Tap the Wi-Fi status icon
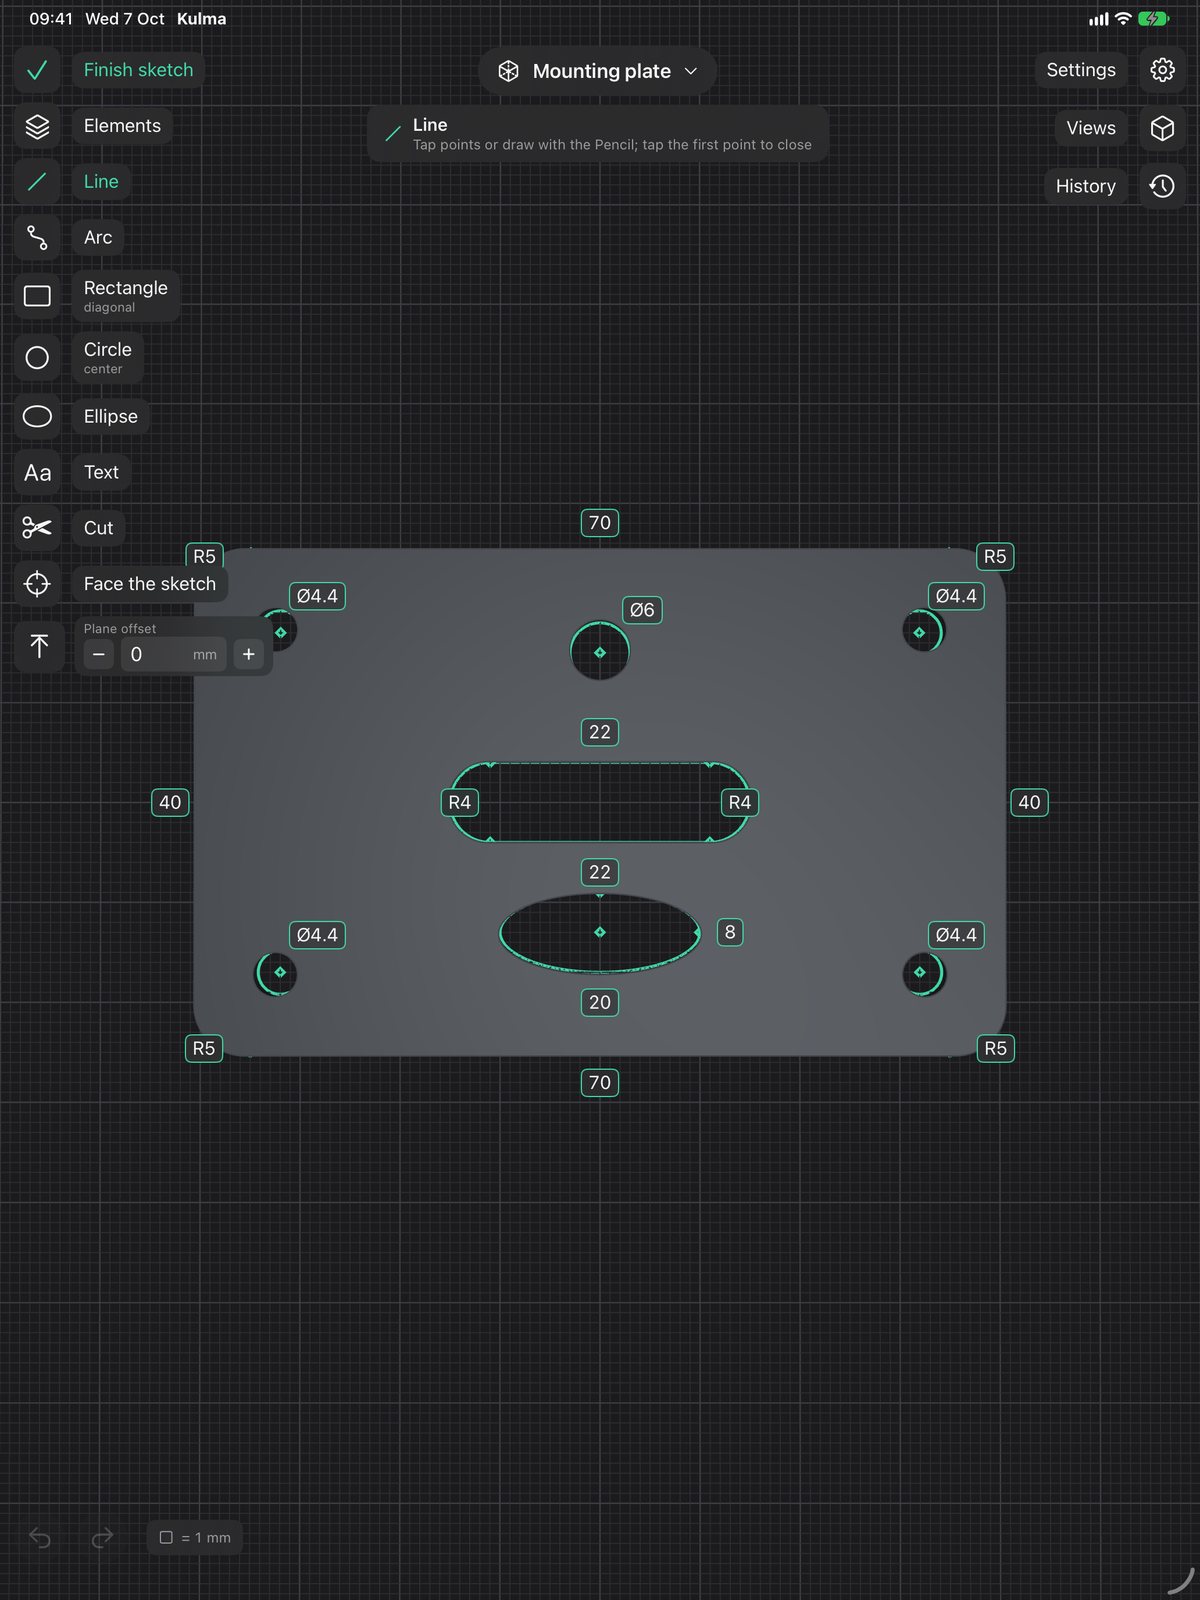 1123,19
